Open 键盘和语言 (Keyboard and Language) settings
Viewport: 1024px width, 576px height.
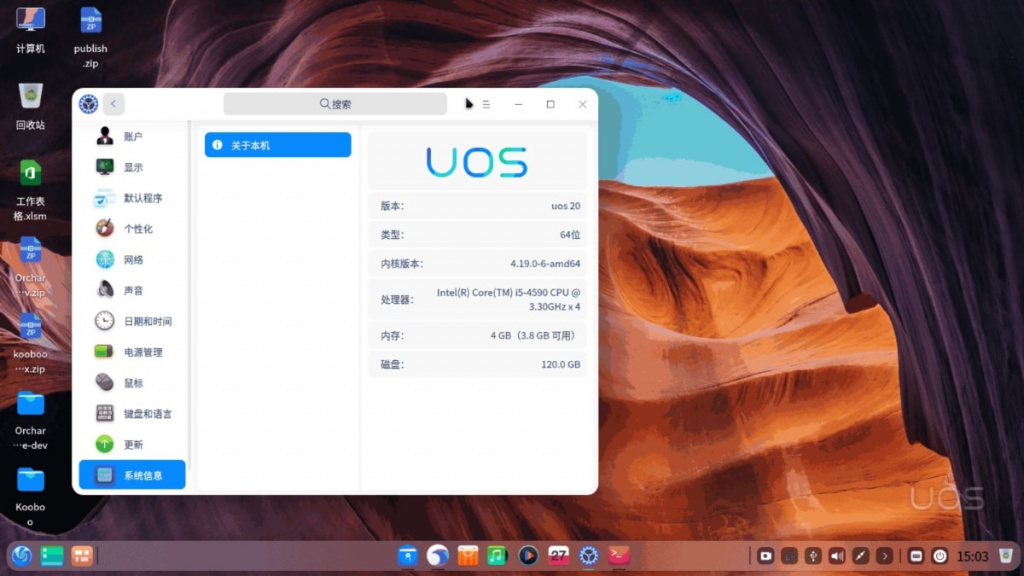pyautogui.click(x=131, y=413)
